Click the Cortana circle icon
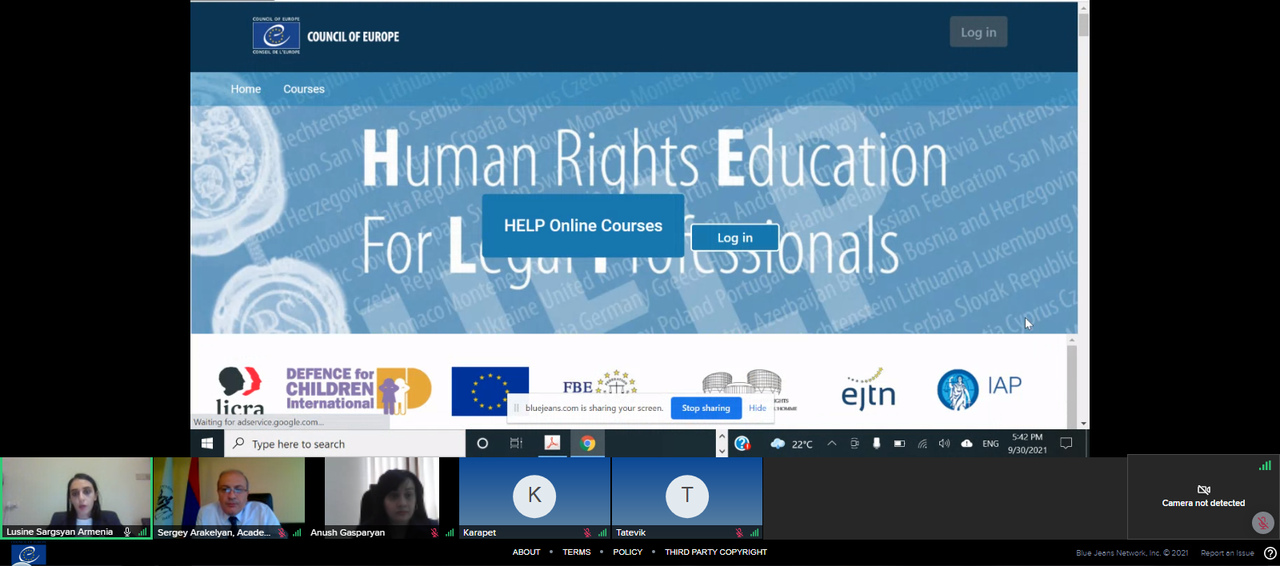This screenshot has width=1280, height=566. [x=482, y=443]
